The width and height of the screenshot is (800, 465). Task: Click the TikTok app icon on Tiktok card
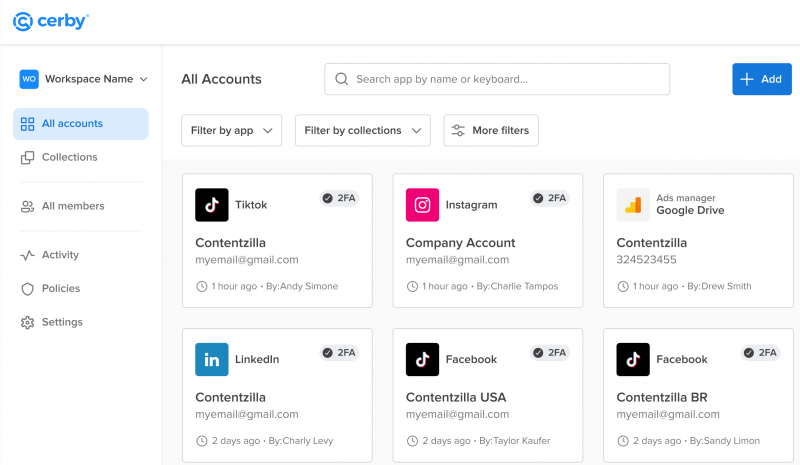[211, 205]
